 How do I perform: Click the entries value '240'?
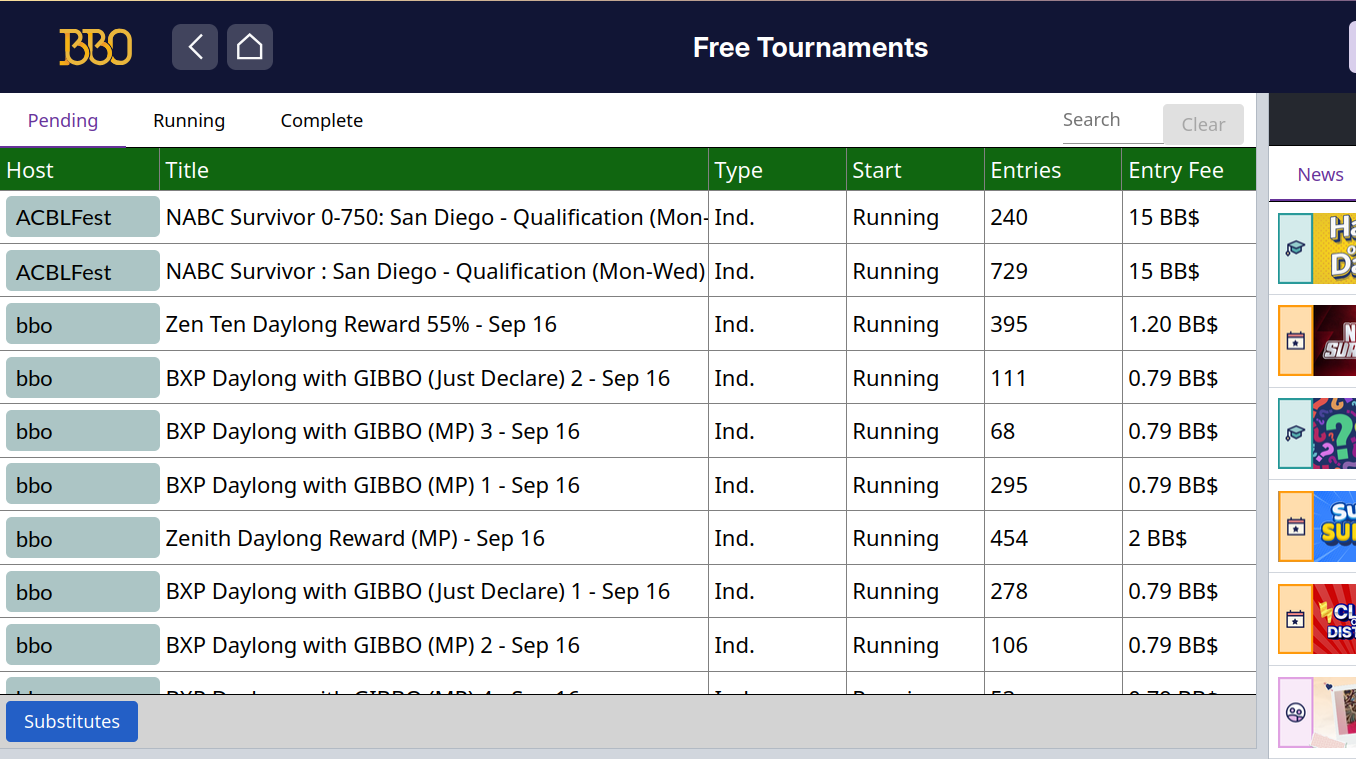coord(1009,217)
